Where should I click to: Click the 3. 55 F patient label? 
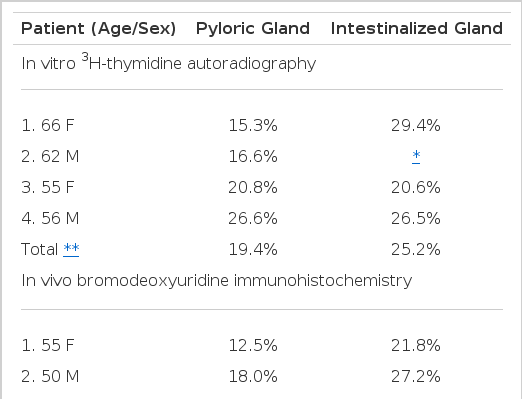click(x=48, y=187)
